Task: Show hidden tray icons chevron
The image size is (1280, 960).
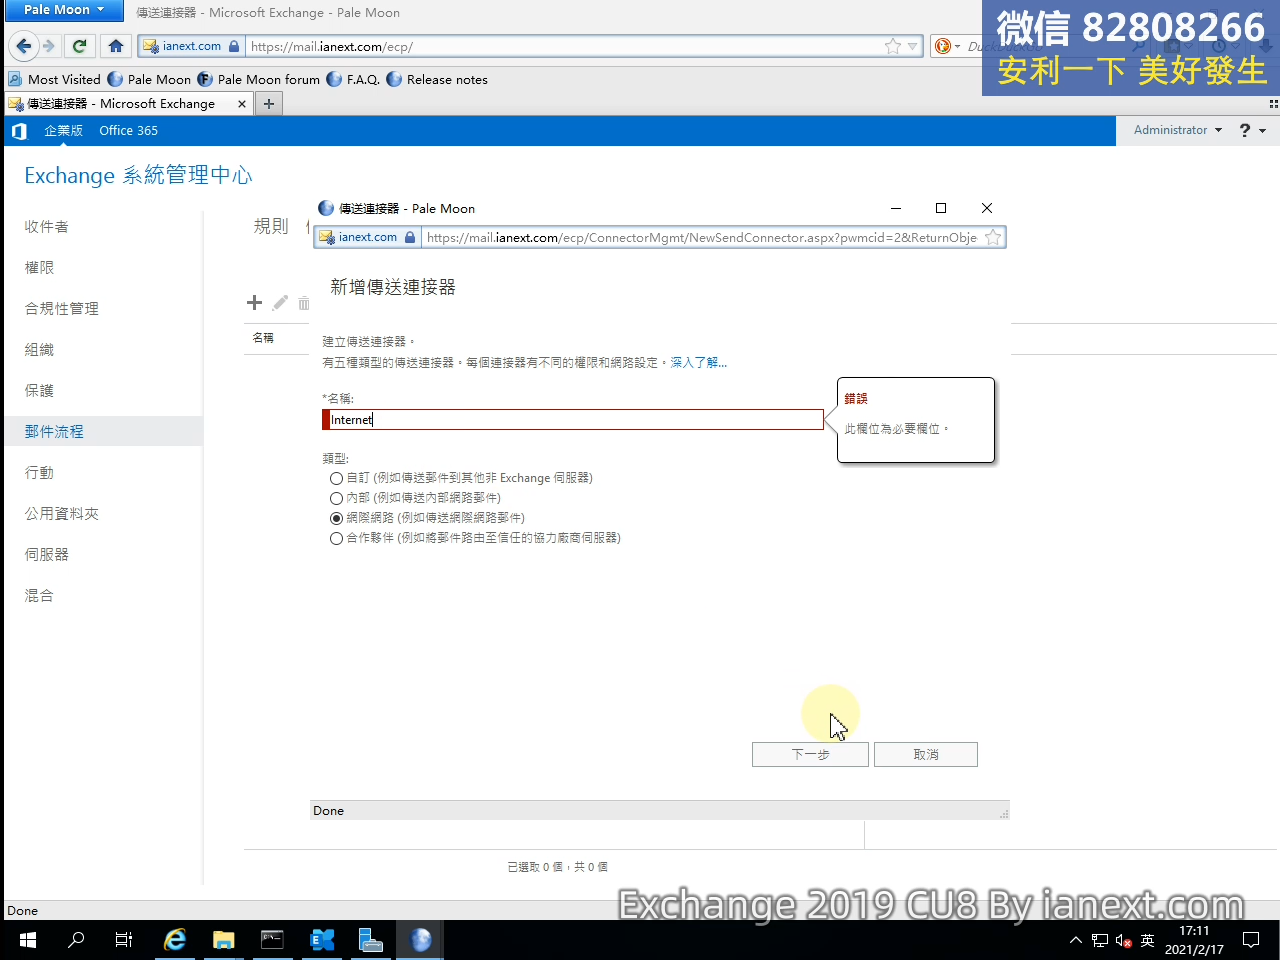Action: 1075,940
